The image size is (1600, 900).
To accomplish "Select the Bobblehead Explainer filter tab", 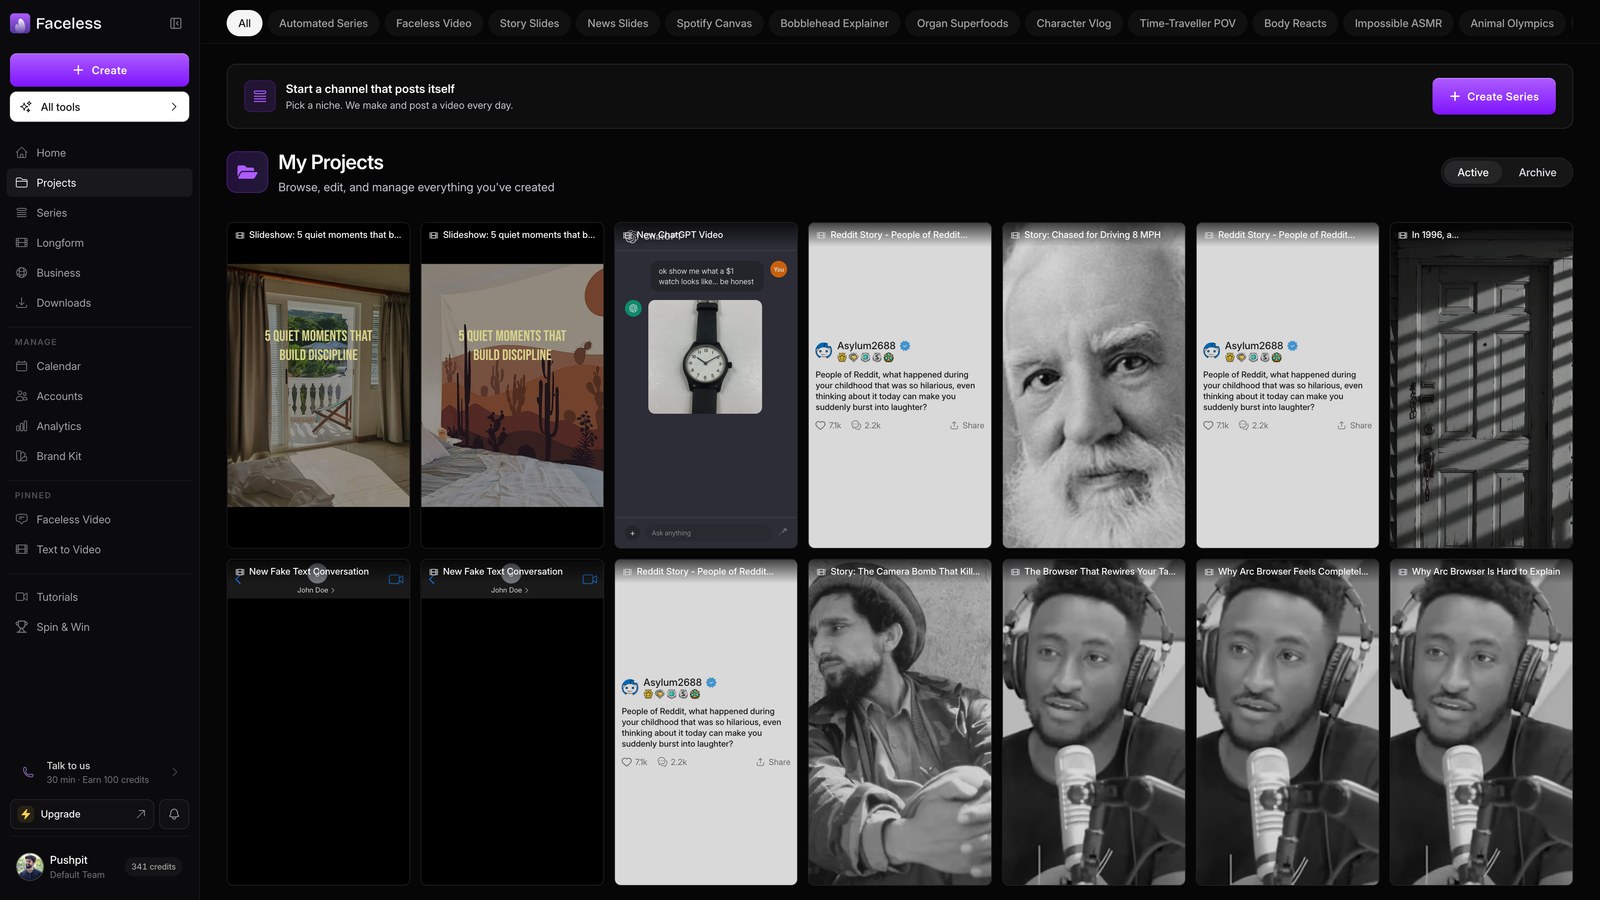I will click(x=834, y=23).
